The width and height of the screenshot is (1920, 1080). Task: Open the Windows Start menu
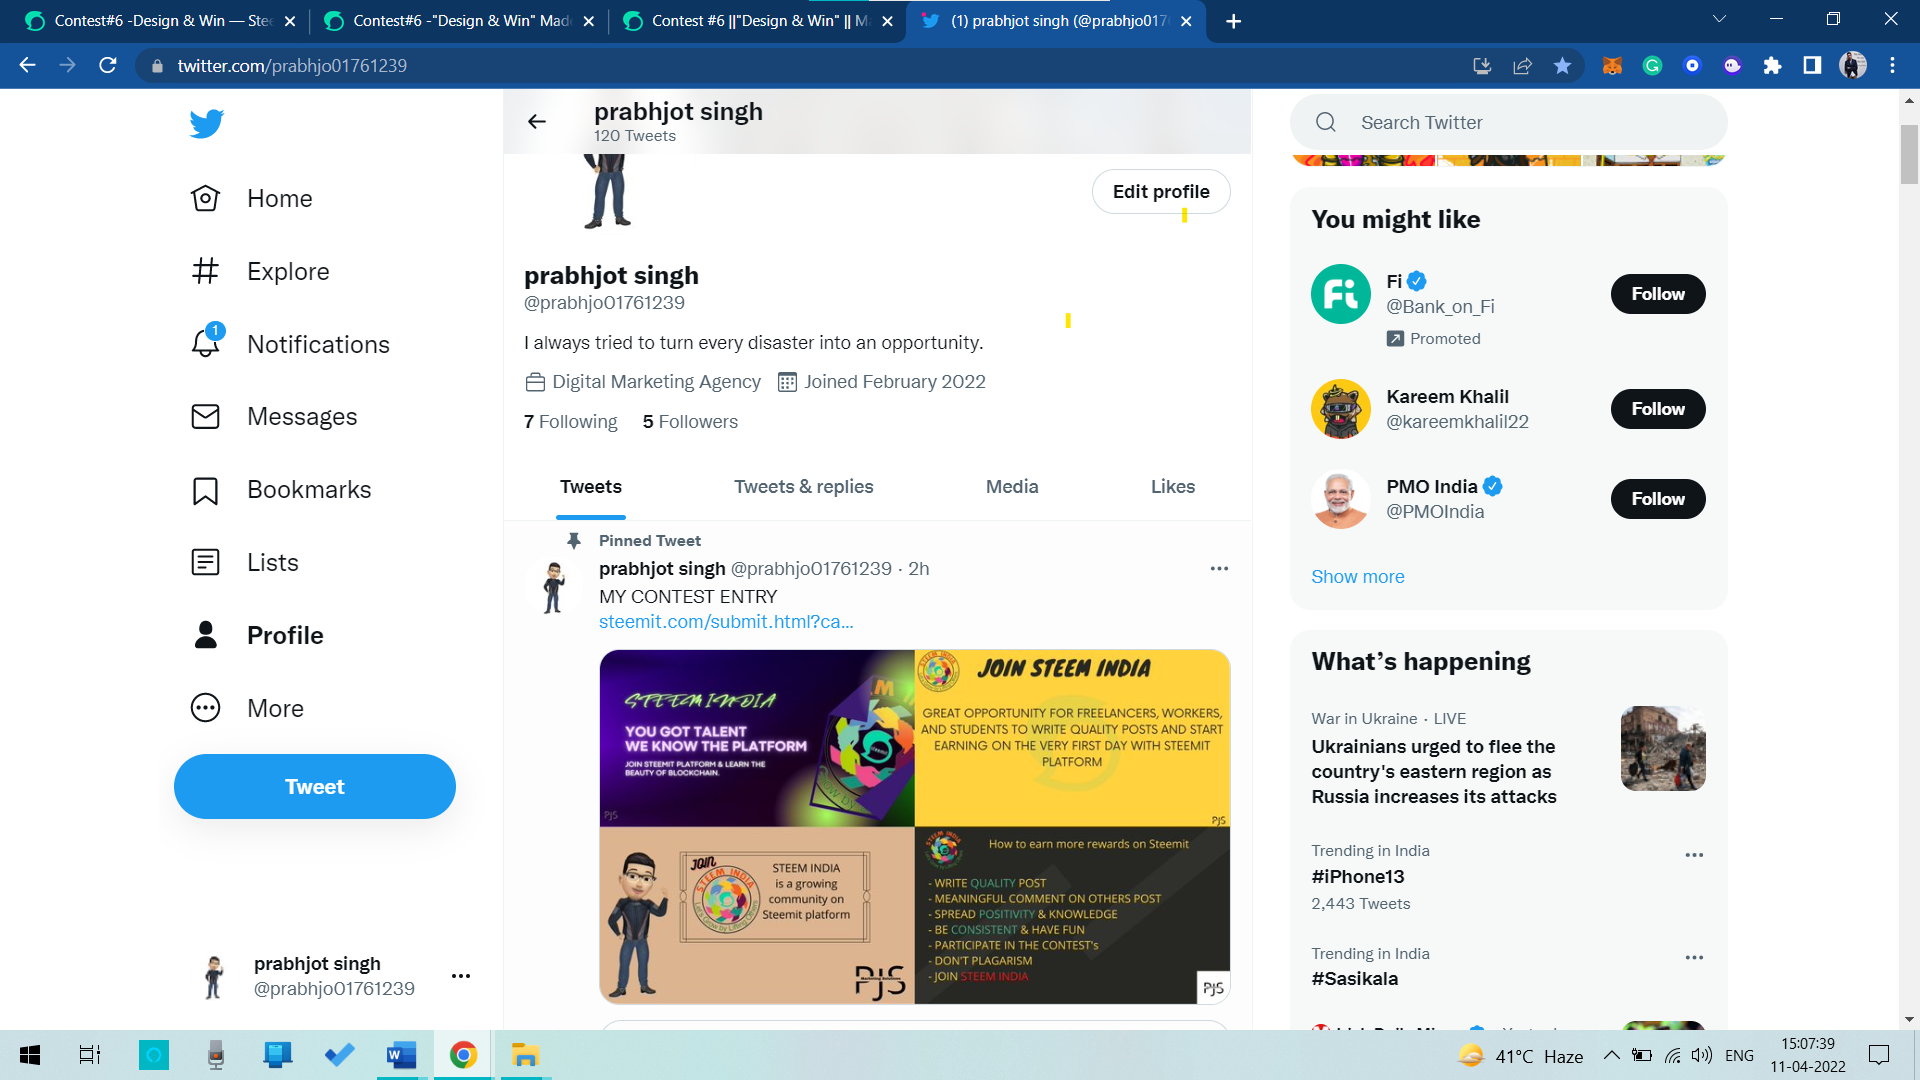coord(30,1055)
